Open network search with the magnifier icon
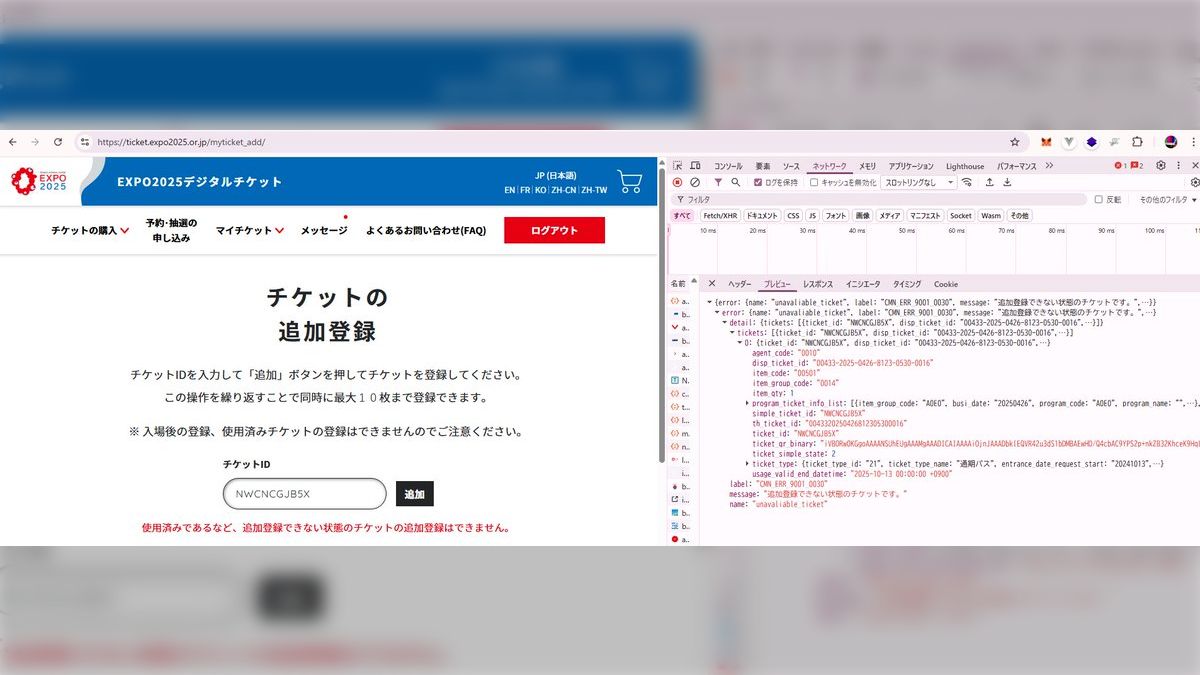Viewport: 1200px width, 675px height. click(737, 182)
